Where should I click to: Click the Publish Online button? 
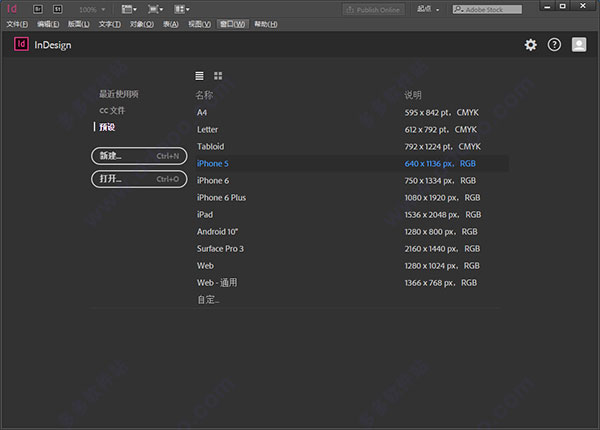click(x=373, y=10)
